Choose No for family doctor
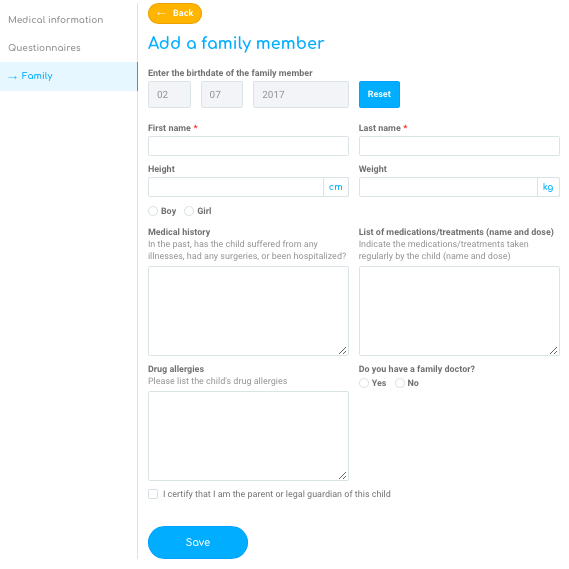The width and height of the screenshot is (569, 569). (x=400, y=383)
